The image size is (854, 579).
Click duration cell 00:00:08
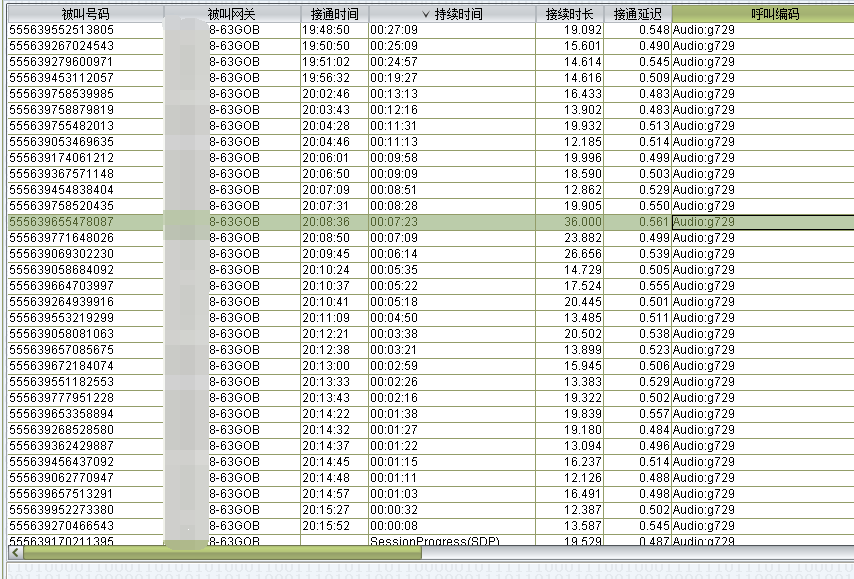click(x=394, y=526)
